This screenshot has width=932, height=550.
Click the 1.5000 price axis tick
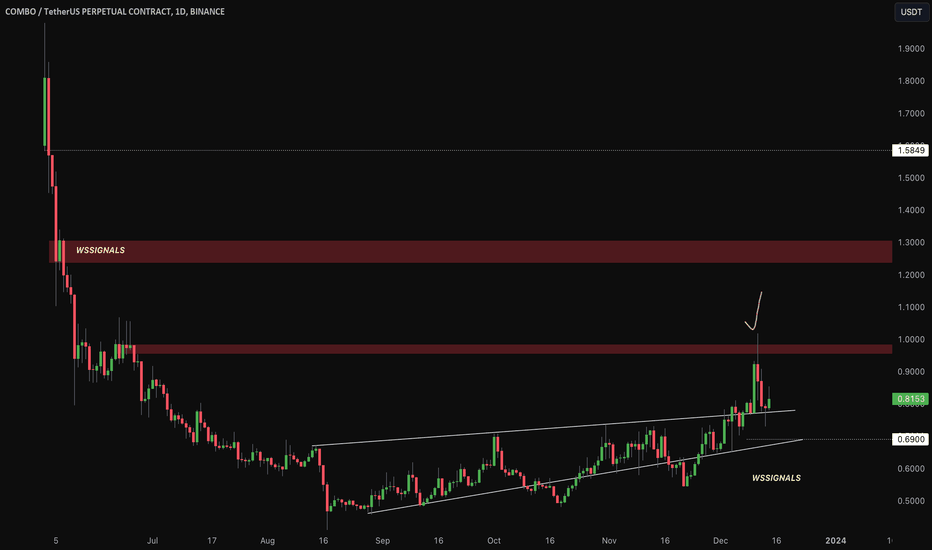tap(911, 178)
